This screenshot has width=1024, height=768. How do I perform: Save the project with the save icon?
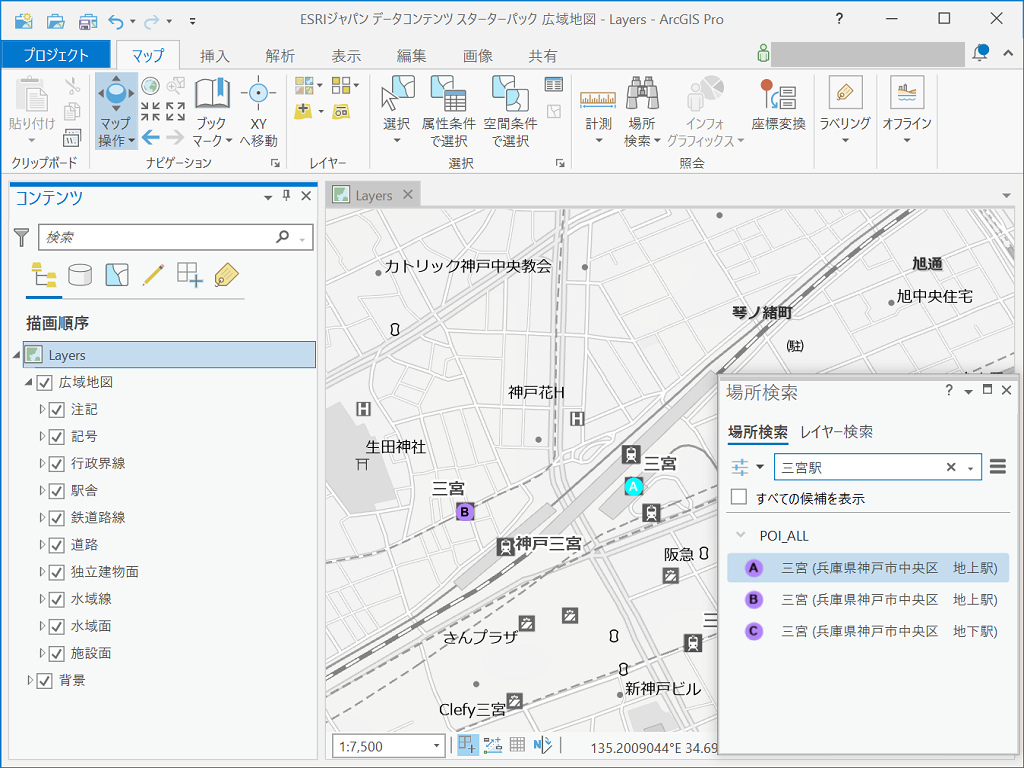(88, 21)
